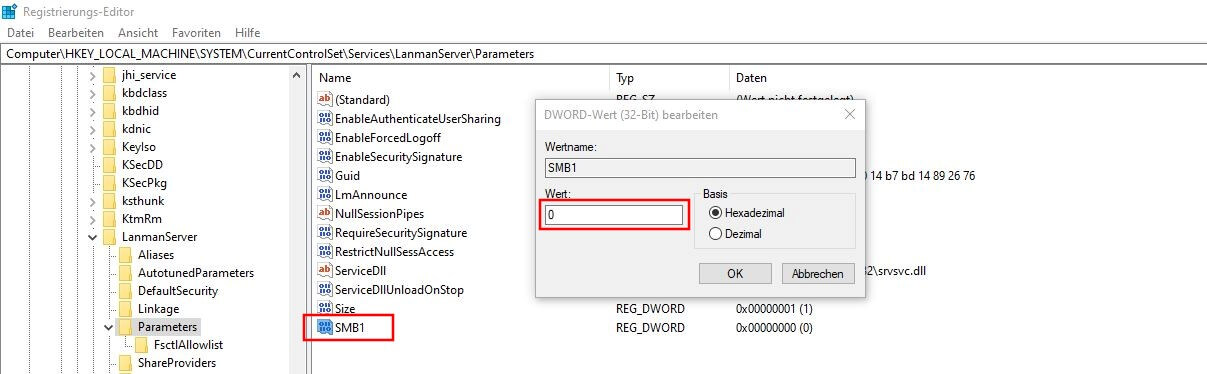The image size is (1207, 374).
Task: Select the LanmanServer tree item
Action: (x=159, y=237)
